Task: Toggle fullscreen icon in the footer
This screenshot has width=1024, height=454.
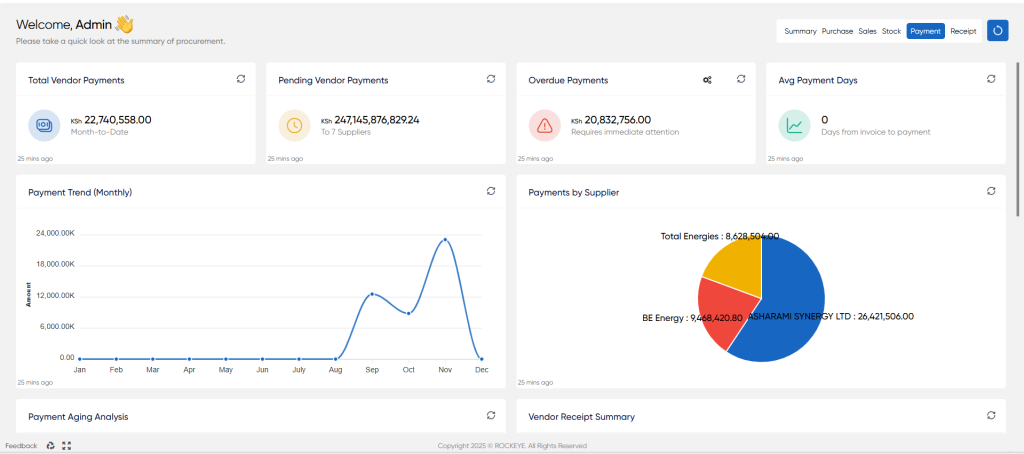Action: [x=67, y=446]
